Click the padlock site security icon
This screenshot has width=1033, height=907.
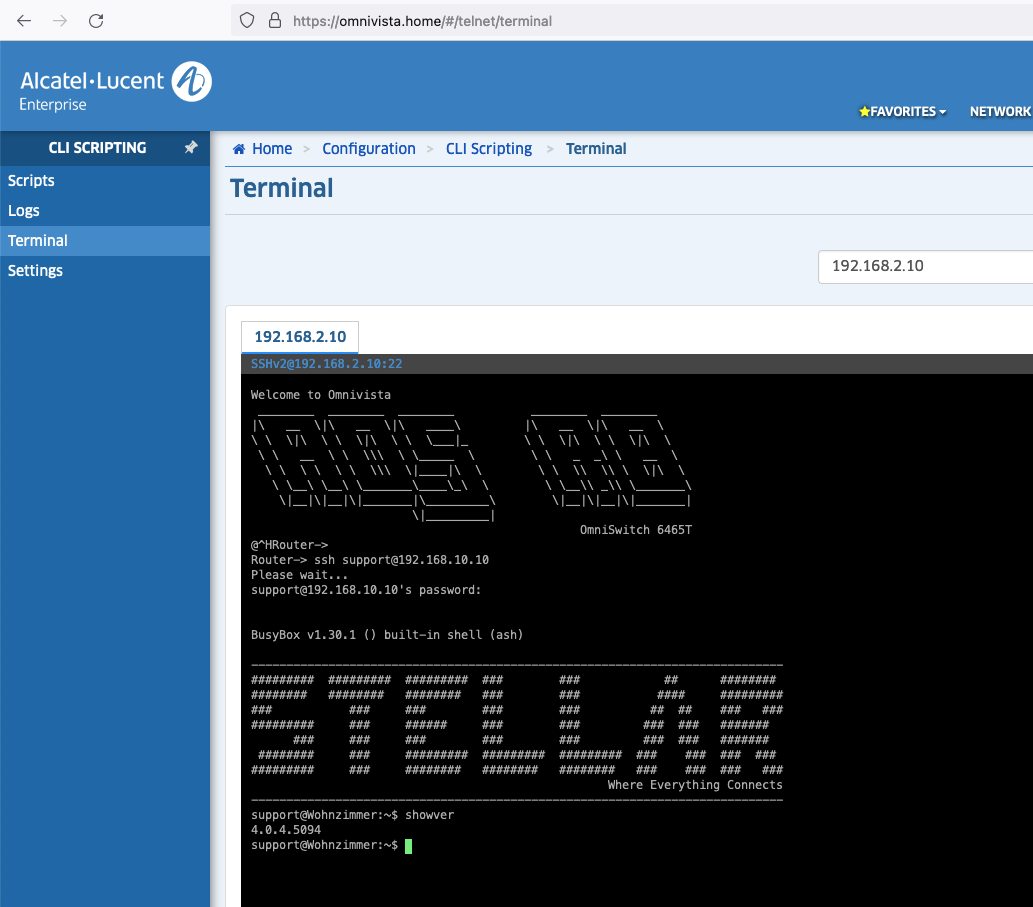tap(274, 20)
